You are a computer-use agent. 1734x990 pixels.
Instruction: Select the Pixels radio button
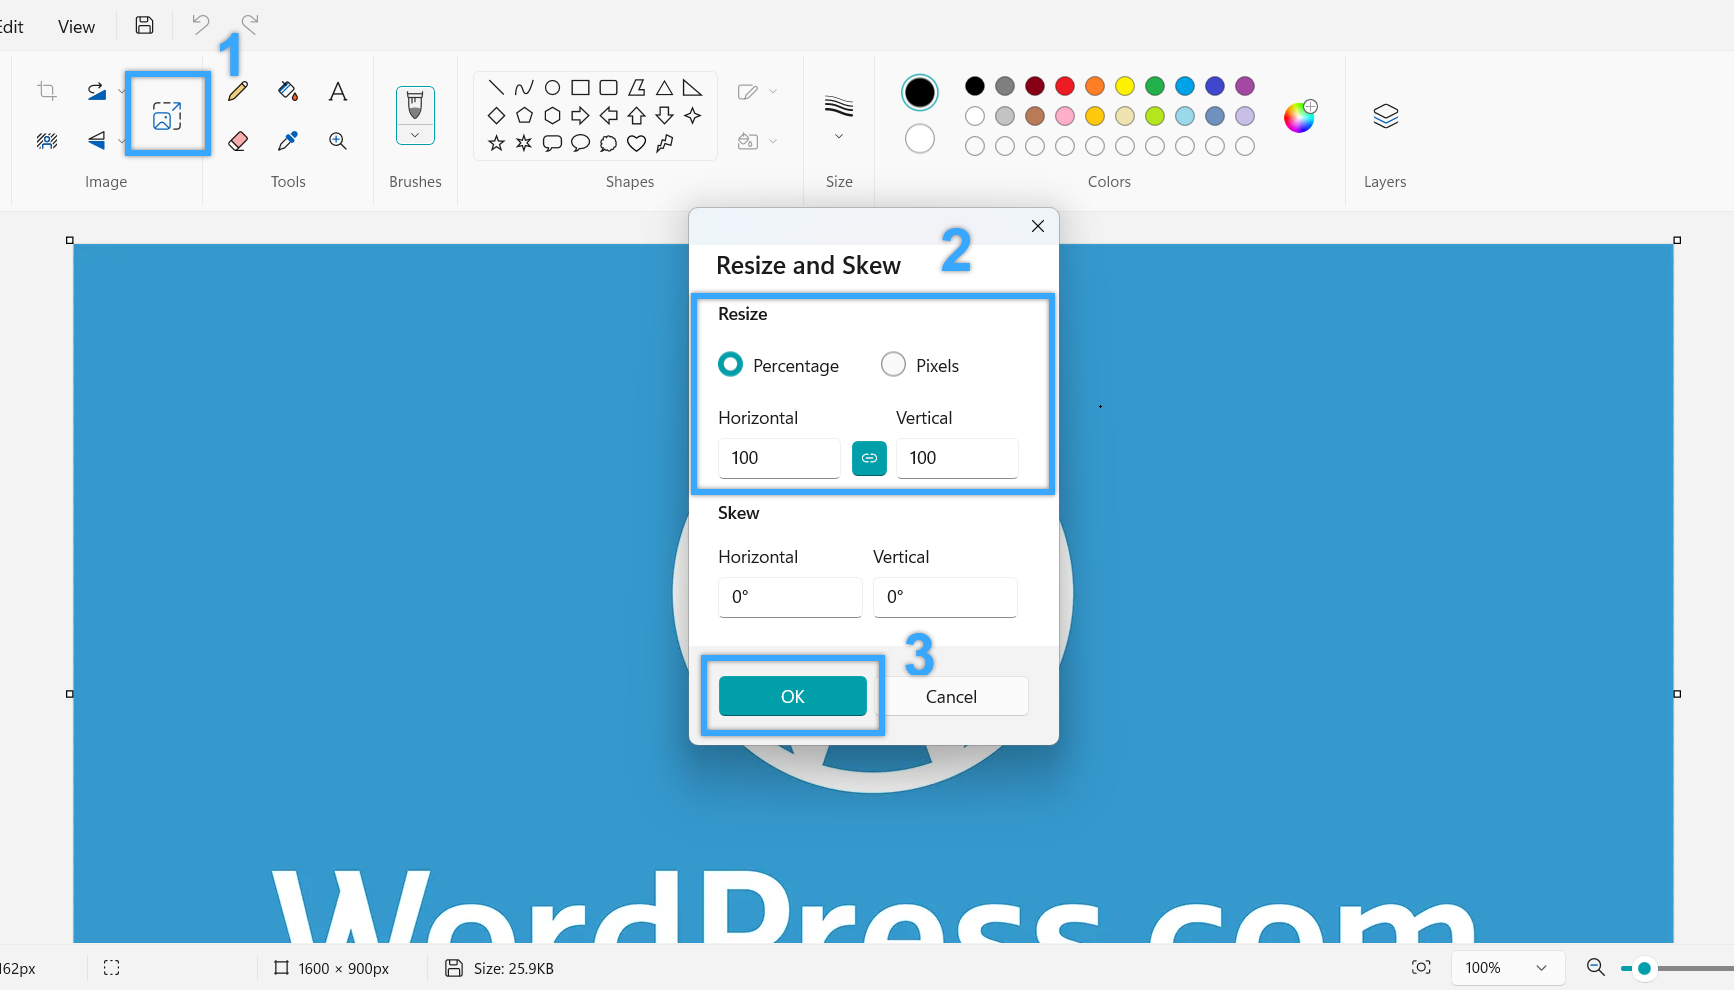[893, 365]
